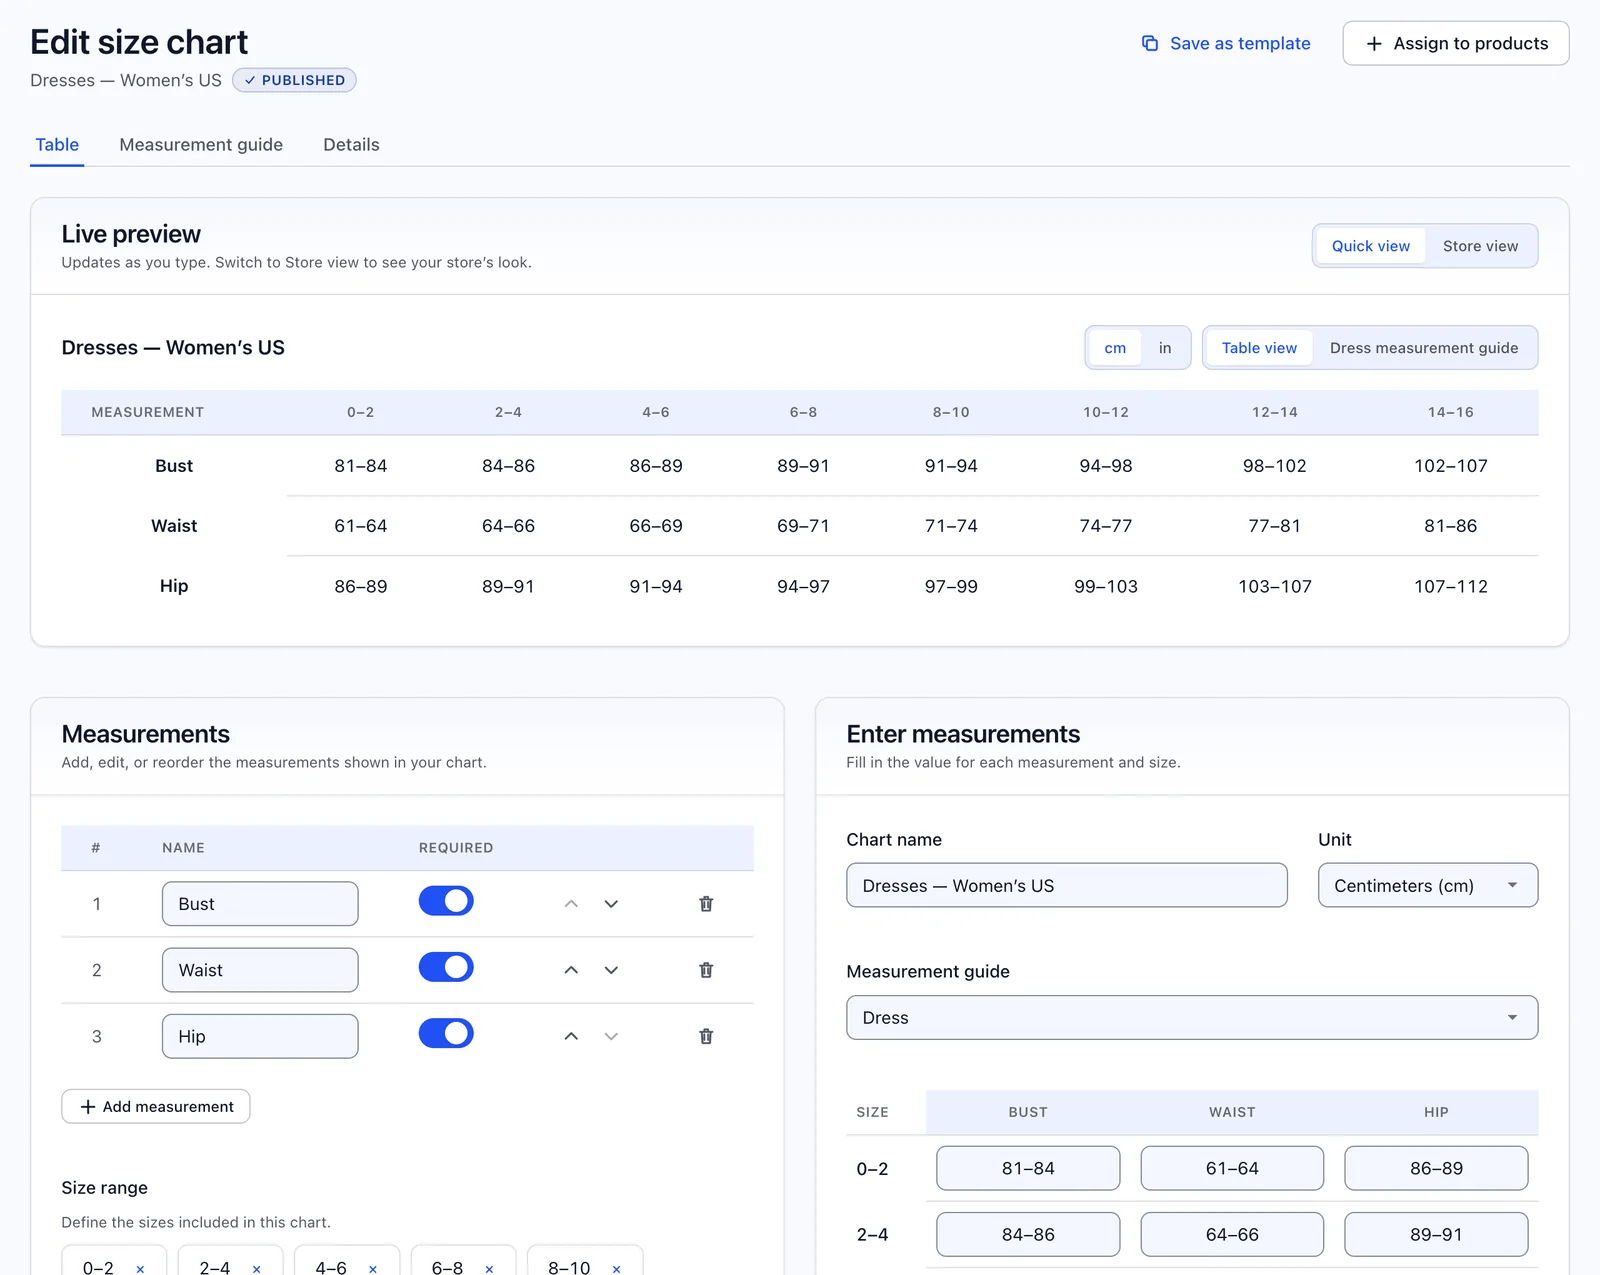Remove the 2–4 size chip
Image resolution: width=1600 pixels, height=1275 pixels.
(x=257, y=1268)
